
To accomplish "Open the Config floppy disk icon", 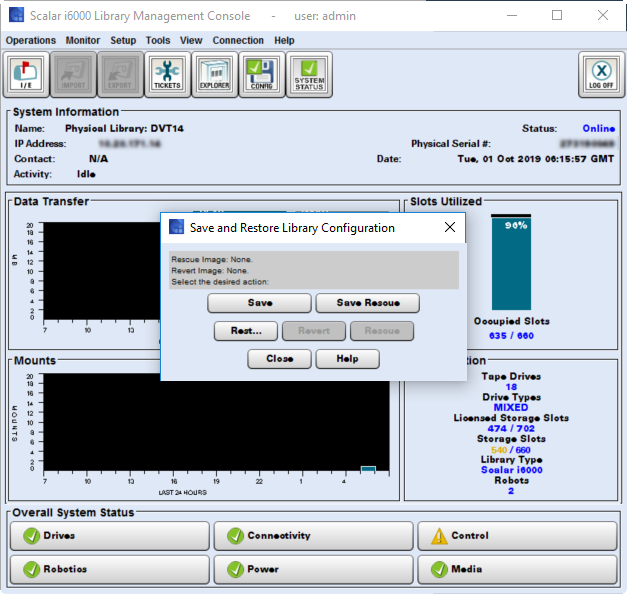I will (x=262, y=74).
